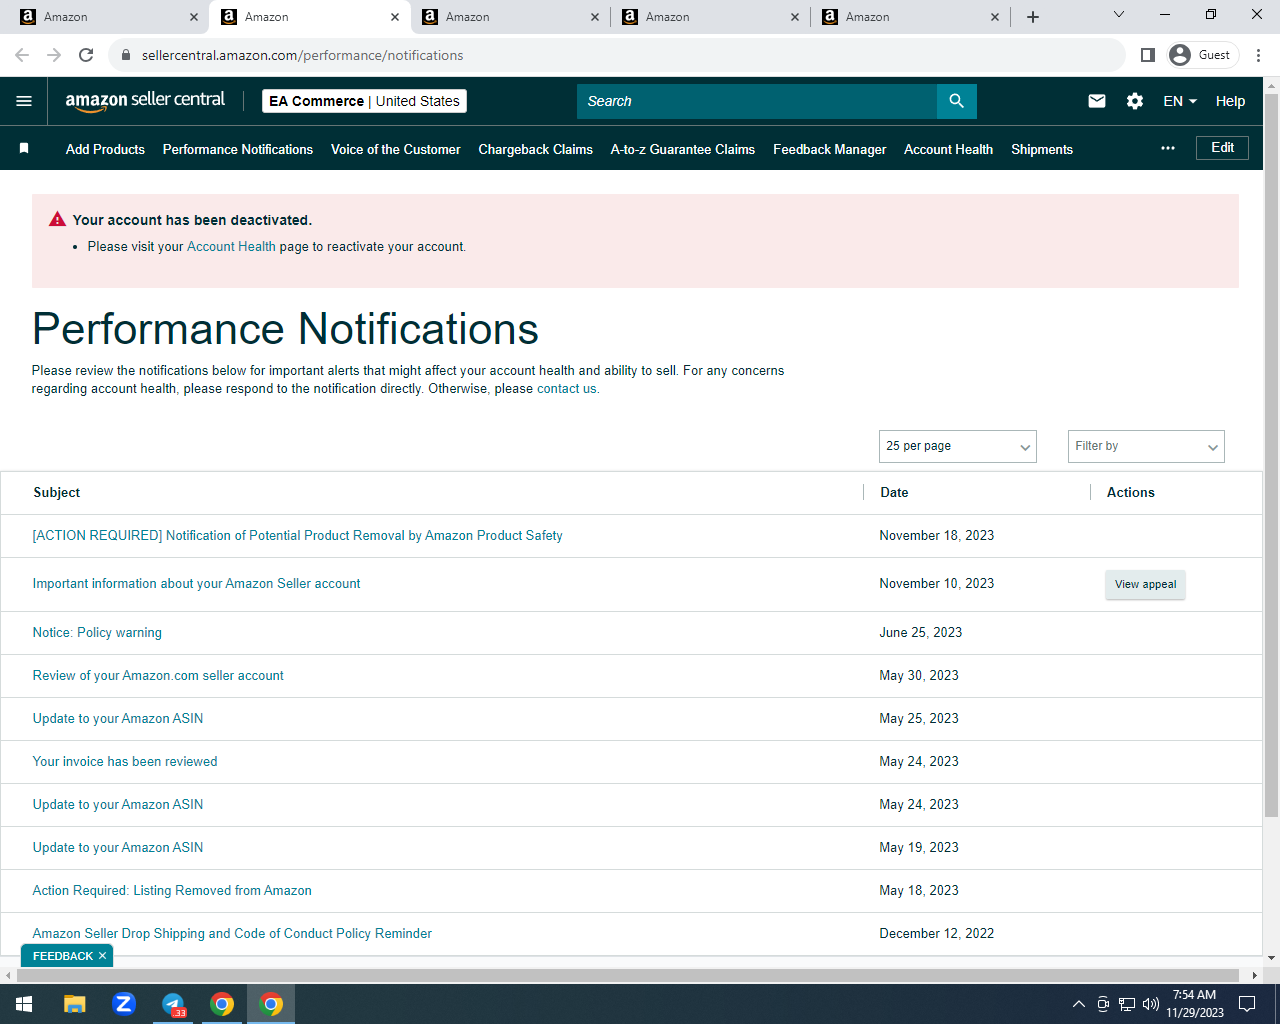Open the Notice: Policy warning notification
The image size is (1280, 1024).
[x=97, y=633]
